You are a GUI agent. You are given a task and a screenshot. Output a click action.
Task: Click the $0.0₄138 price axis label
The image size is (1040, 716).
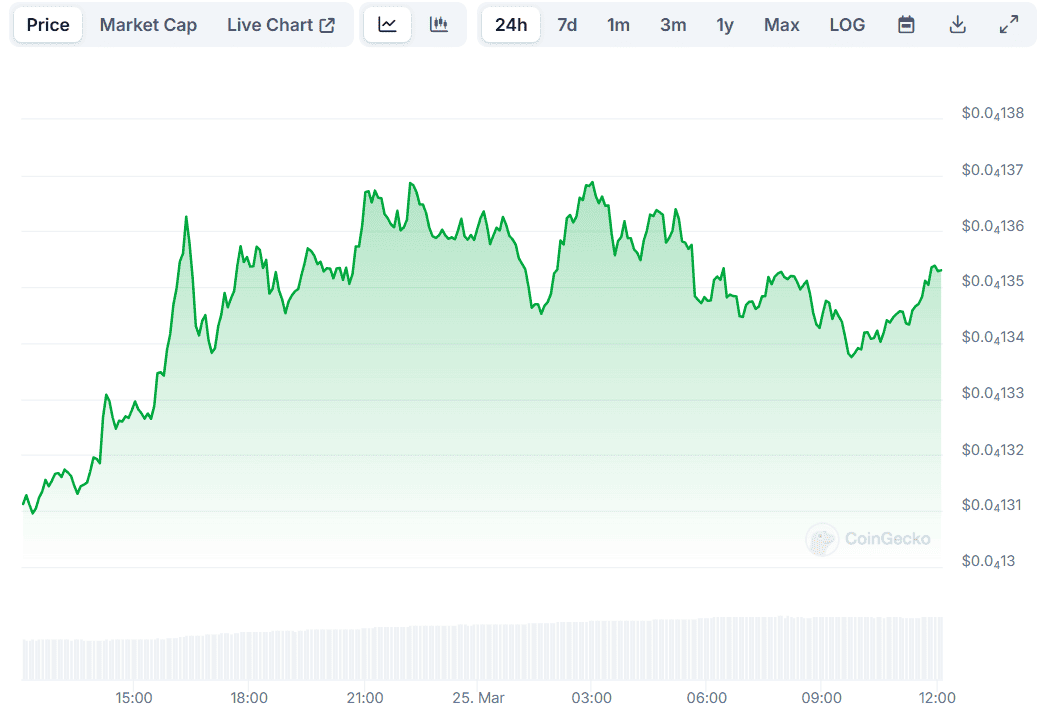point(993,113)
